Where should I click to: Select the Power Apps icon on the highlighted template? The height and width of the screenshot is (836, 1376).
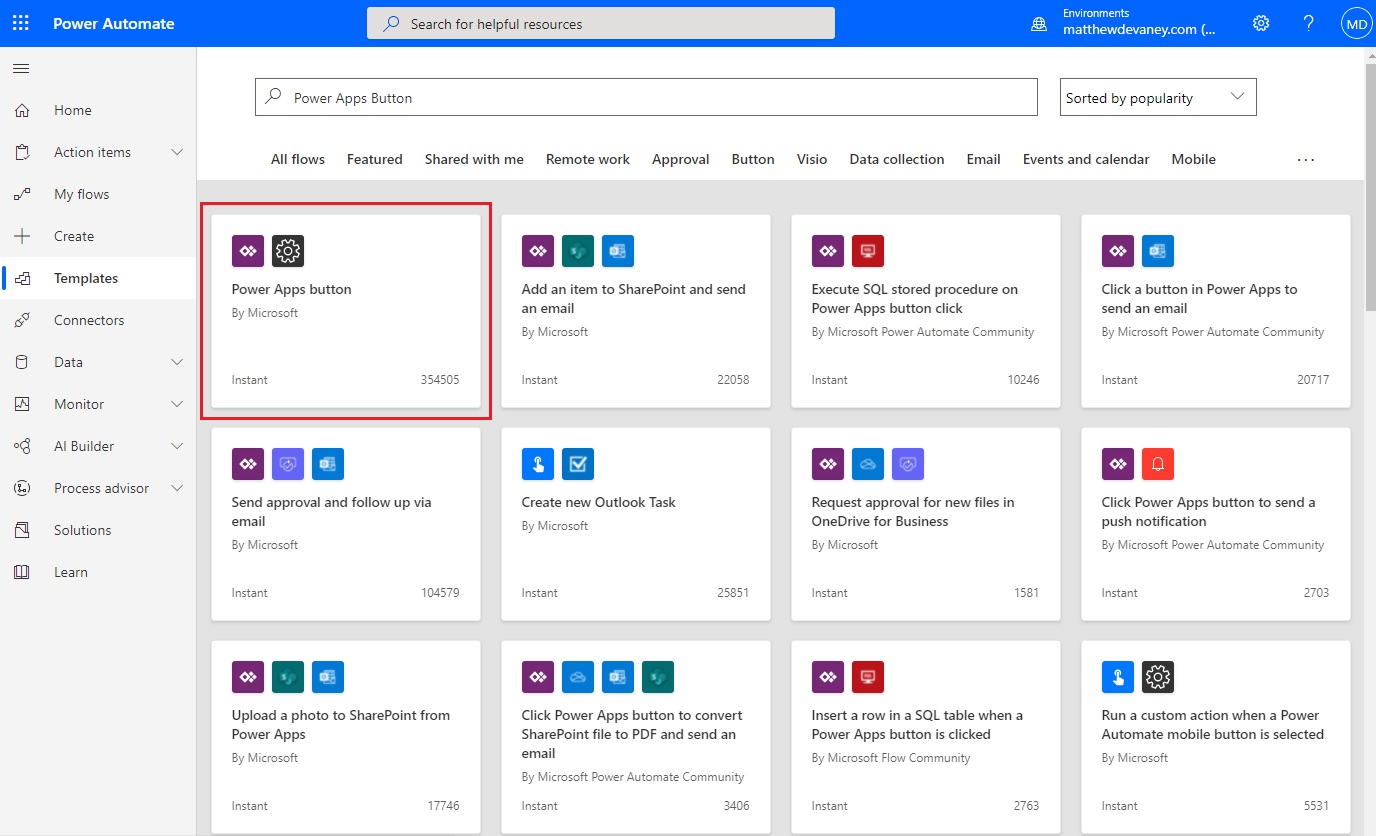(x=247, y=251)
